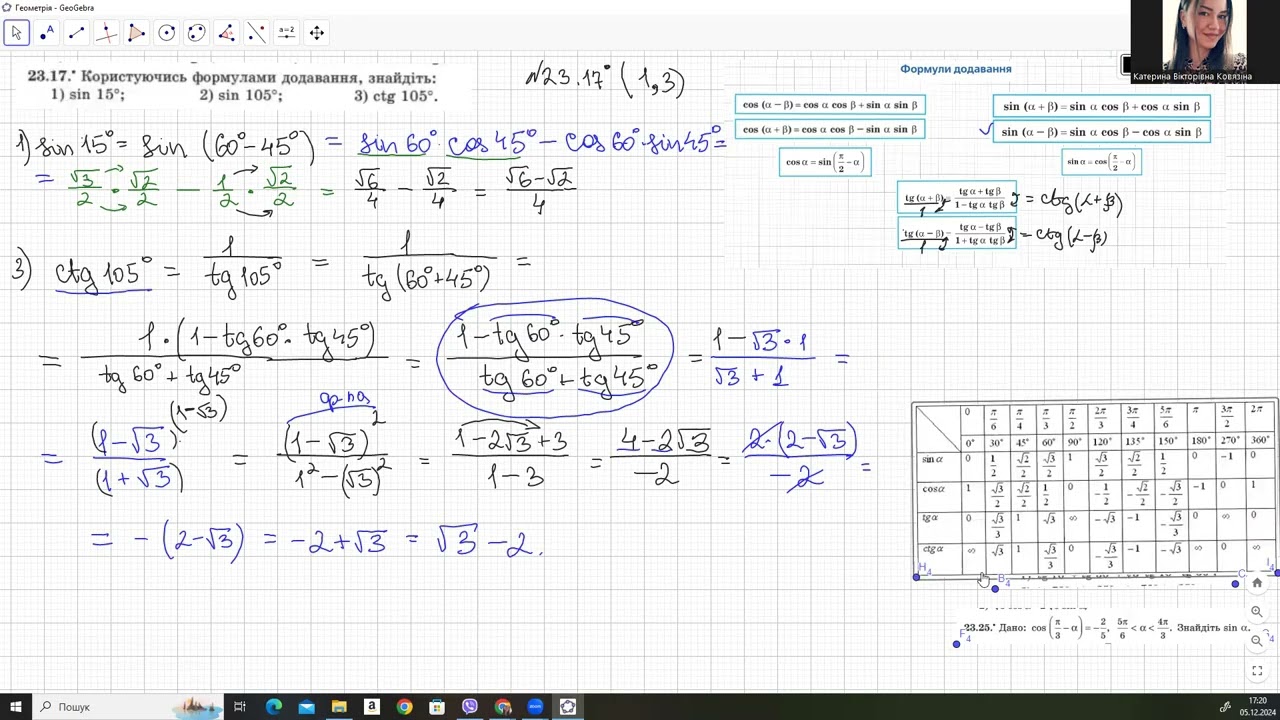This screenshot has height=720, width=1280.
Task: Zoom in on the graphics view
Action: (x=1257, y=611)
